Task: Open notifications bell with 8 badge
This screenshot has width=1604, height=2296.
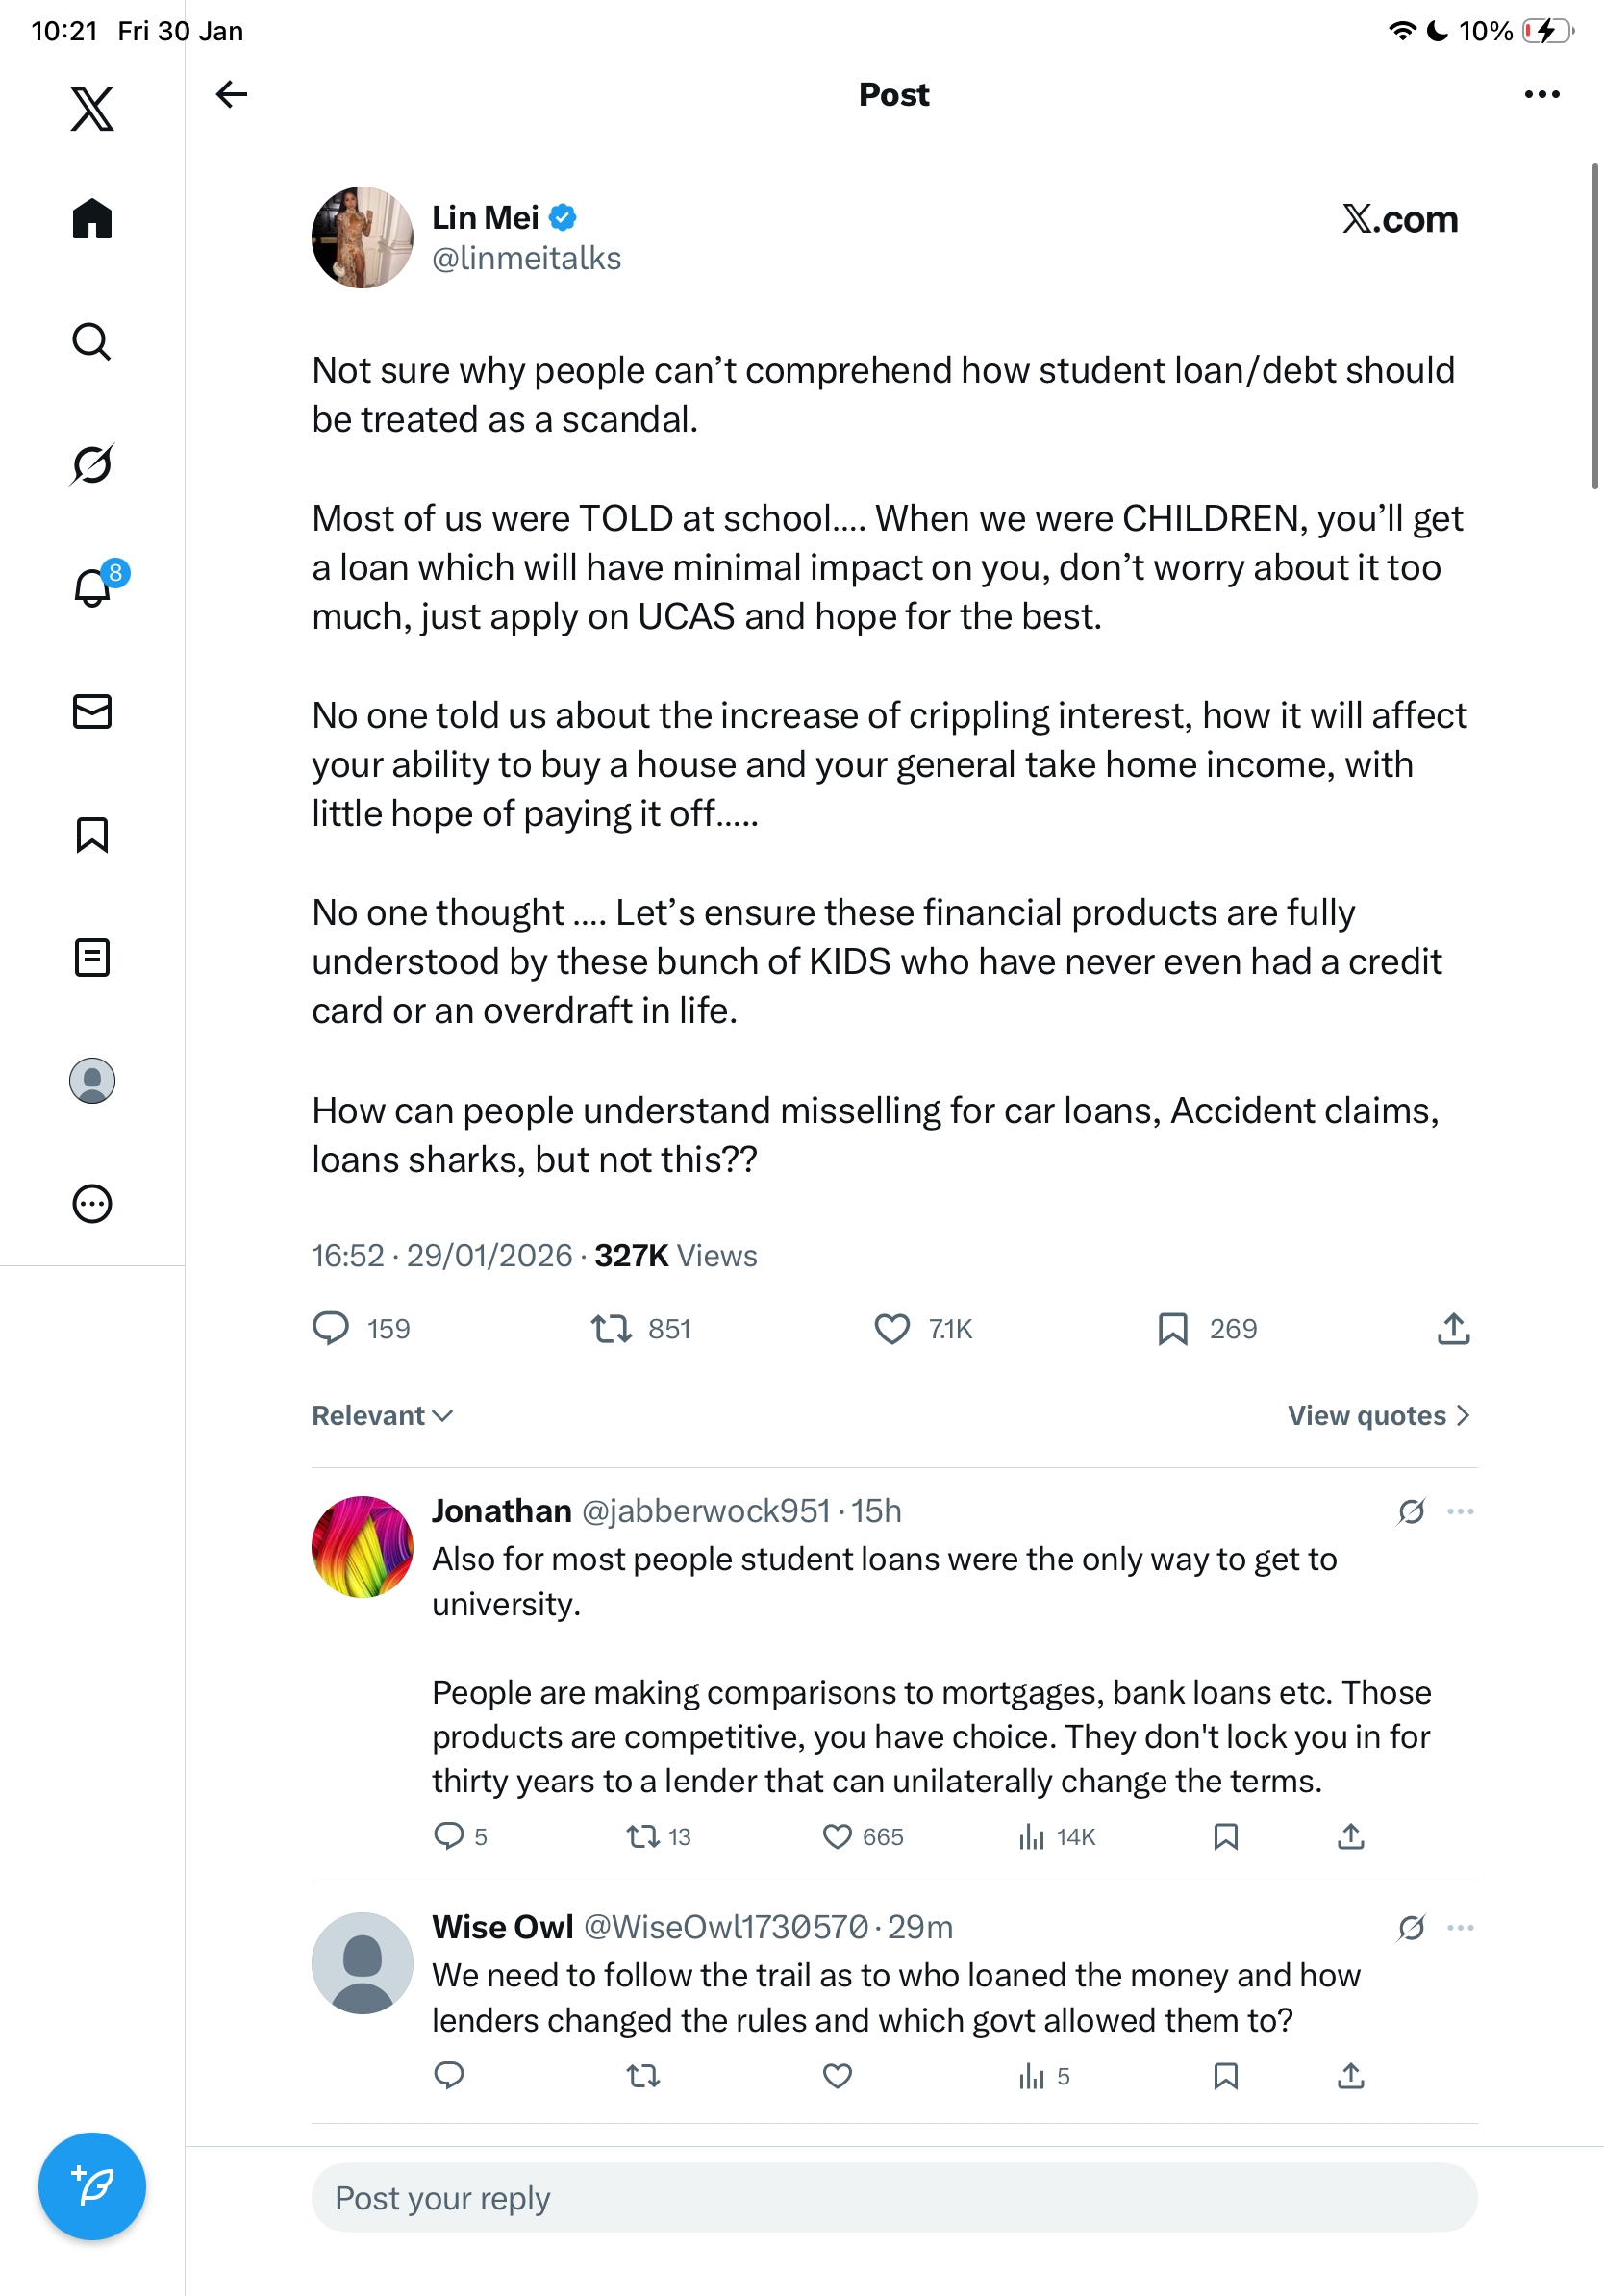Action: [92, 588]
